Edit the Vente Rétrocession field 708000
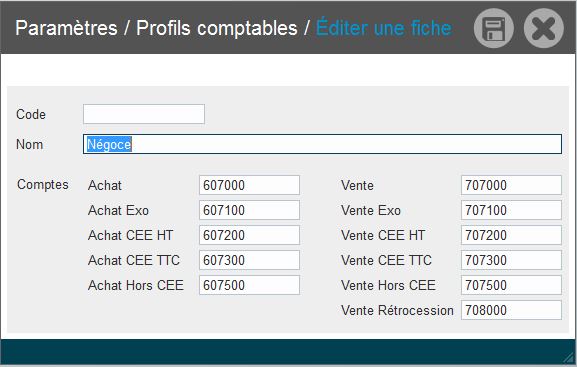577x367 pixels. tap(511, 310)
